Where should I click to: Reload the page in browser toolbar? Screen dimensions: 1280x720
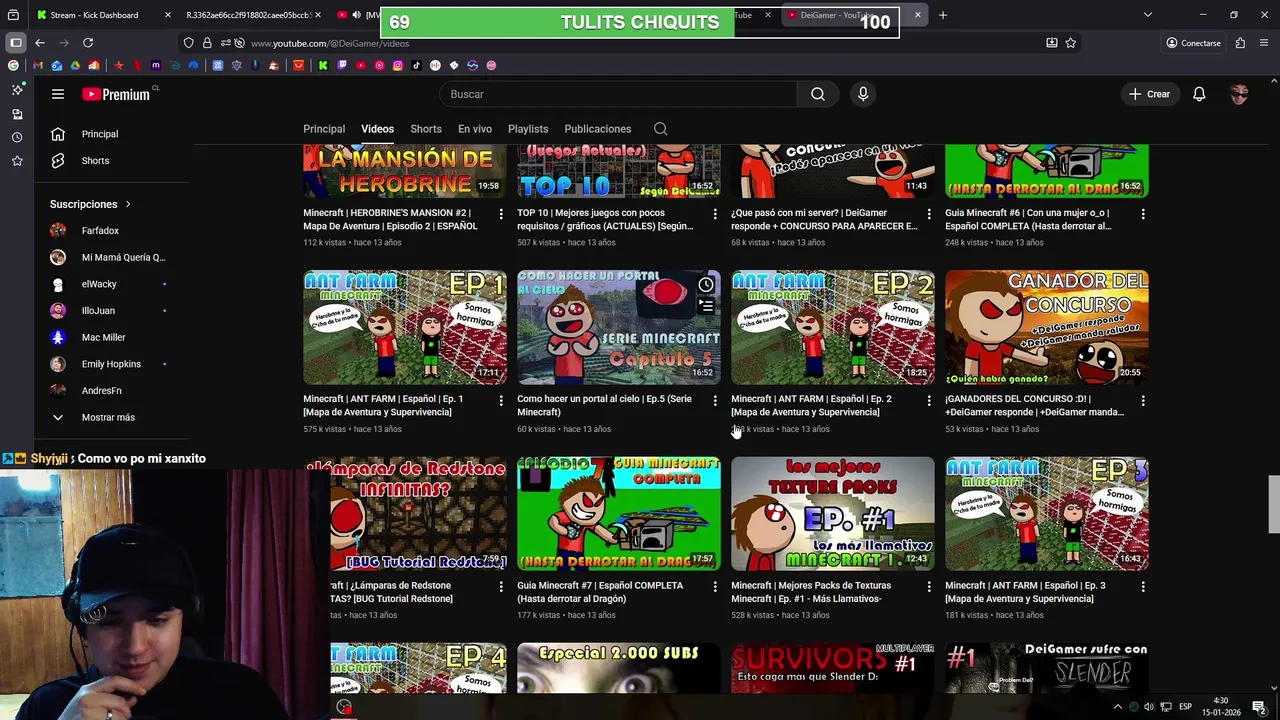(88, 43)
